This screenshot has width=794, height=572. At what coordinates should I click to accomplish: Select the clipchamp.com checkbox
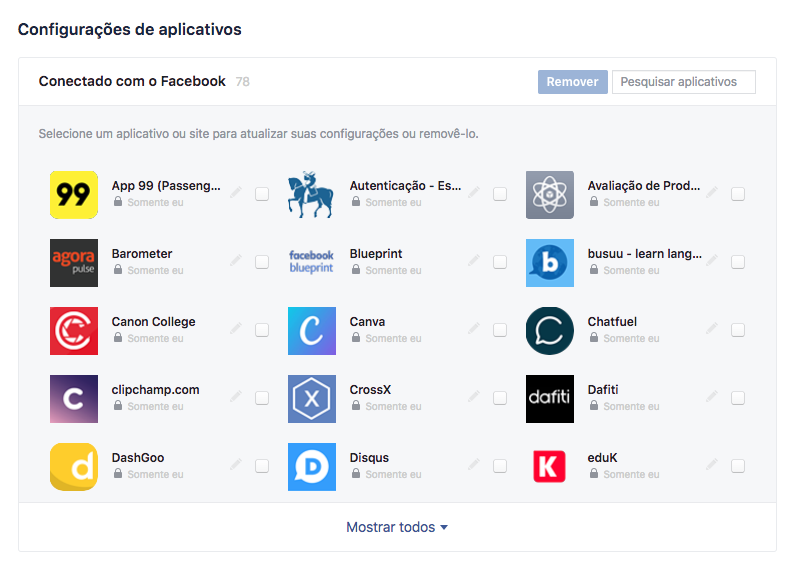262,398
